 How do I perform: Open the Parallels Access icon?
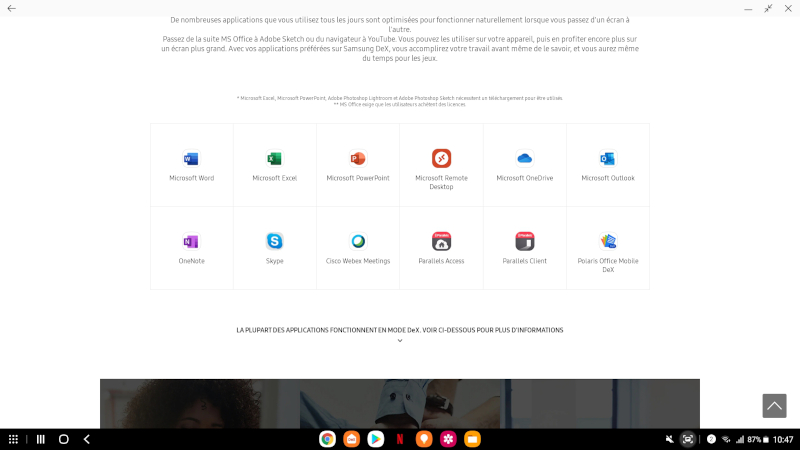[441, 241]
